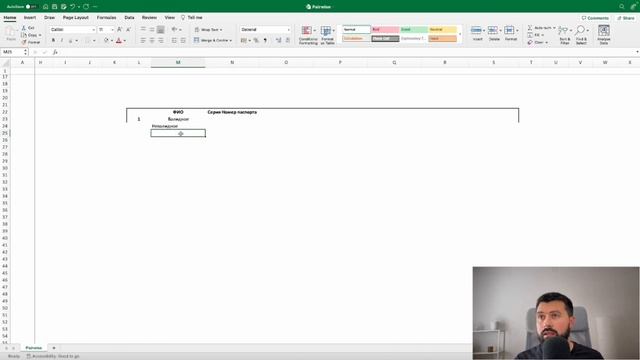Click the Undo arrow icon

pos(72,7)
